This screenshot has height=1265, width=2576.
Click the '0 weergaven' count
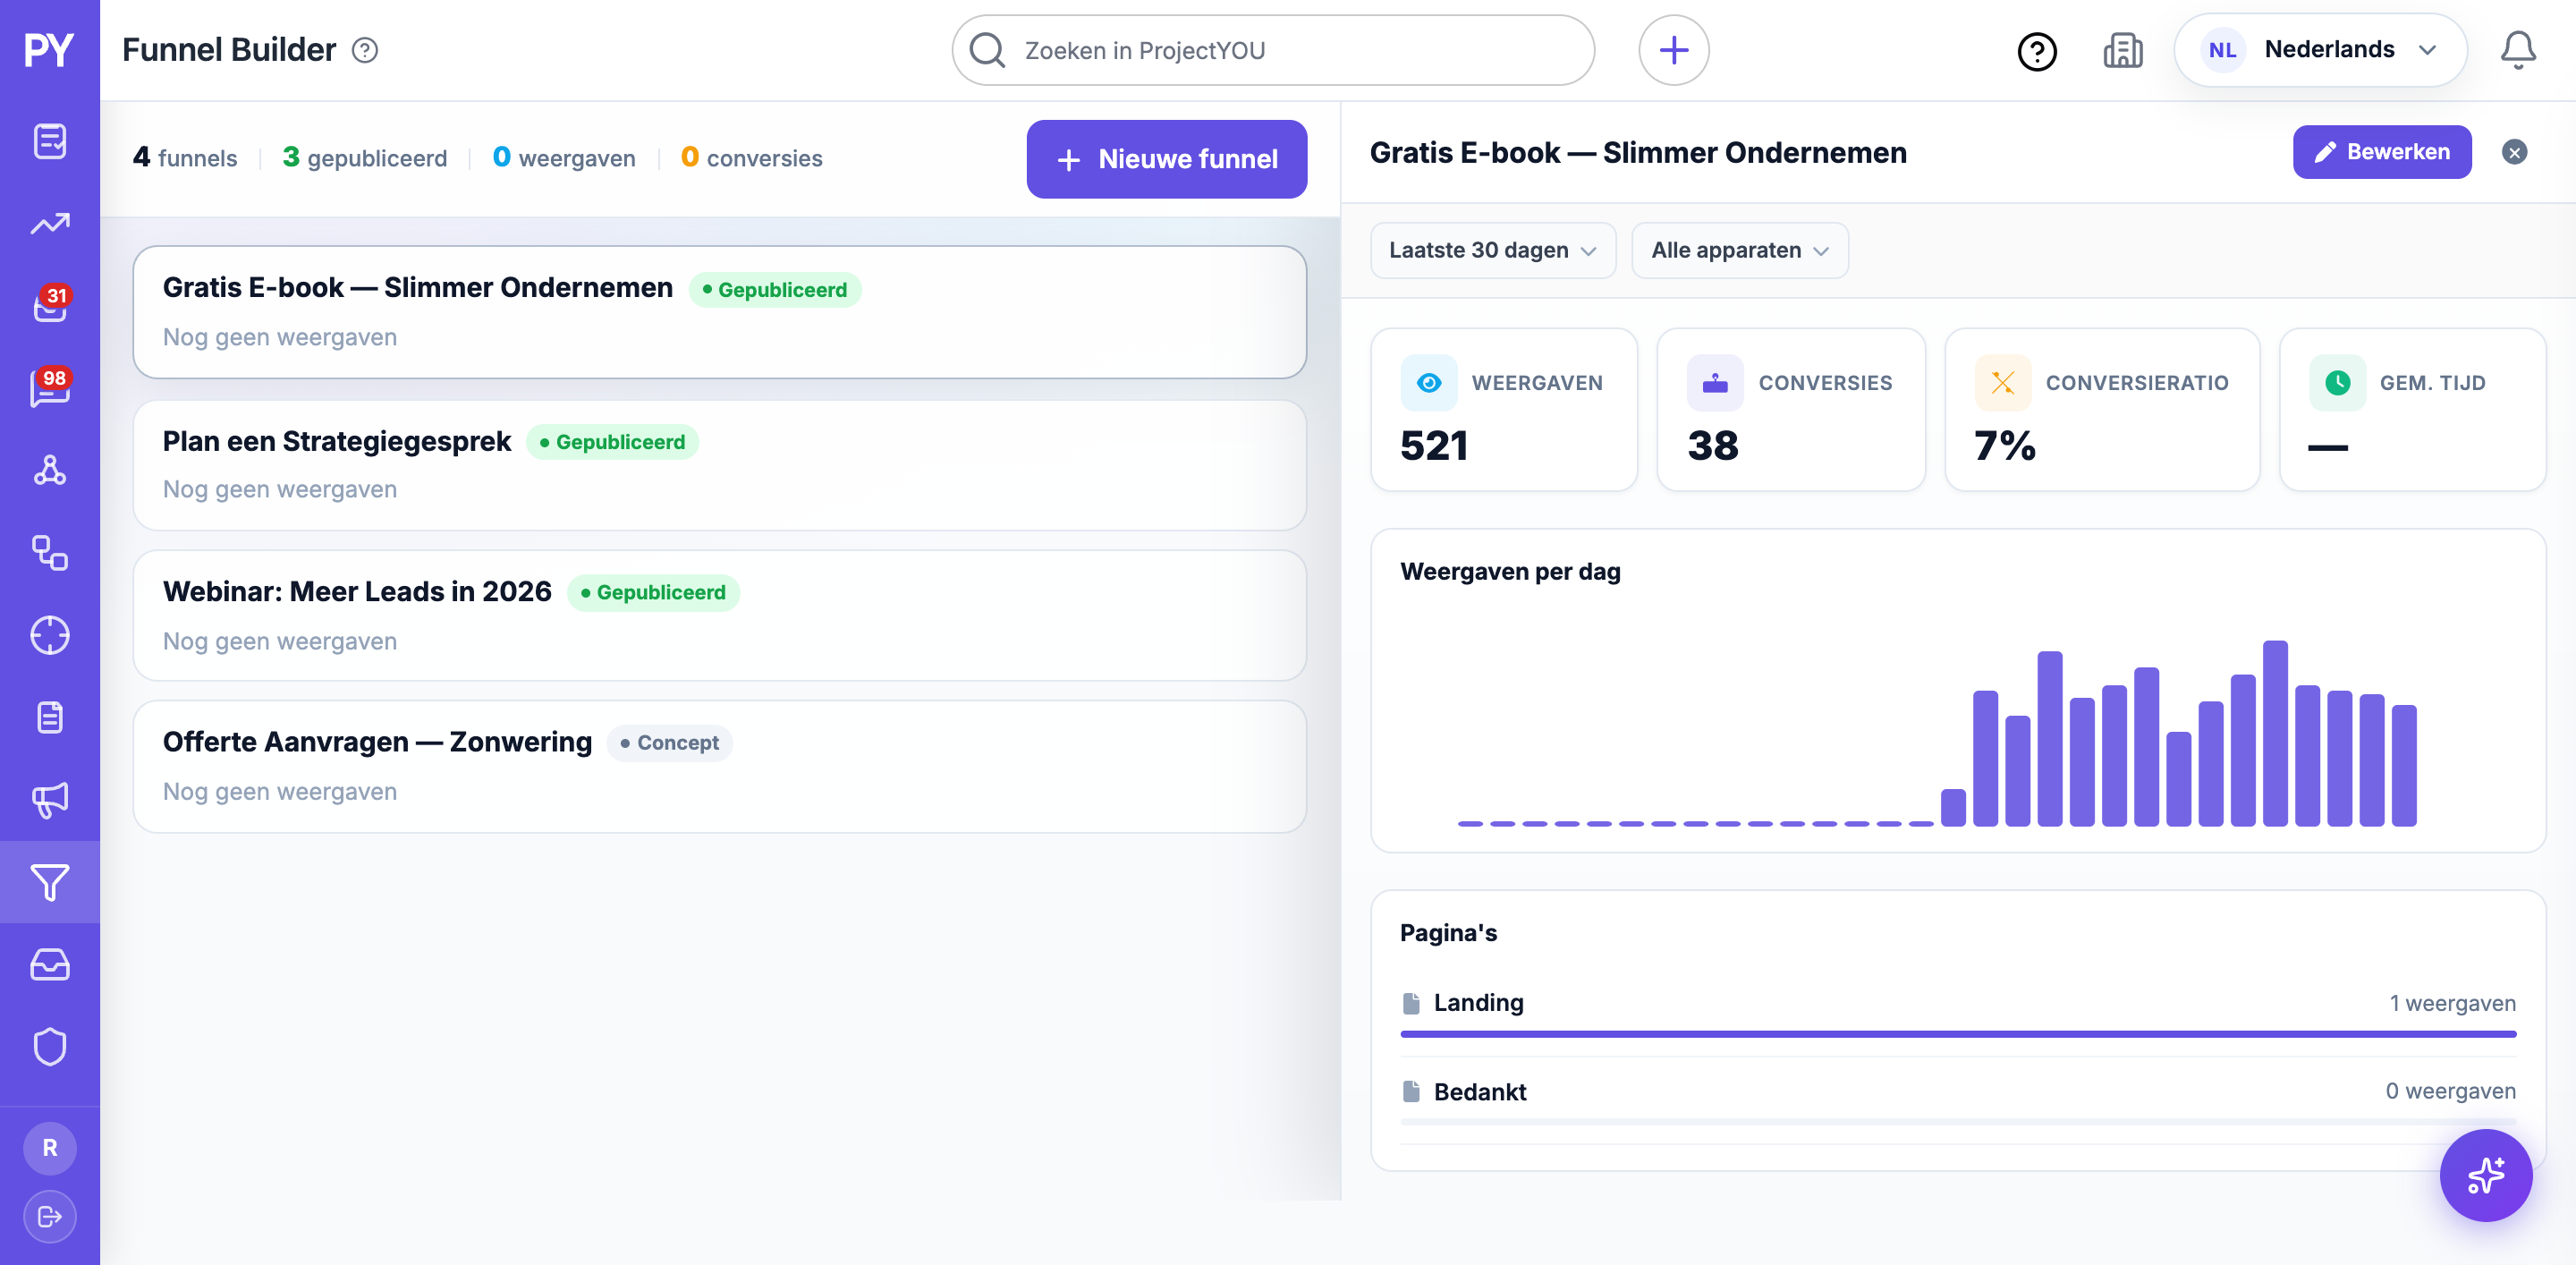point(564,159)
